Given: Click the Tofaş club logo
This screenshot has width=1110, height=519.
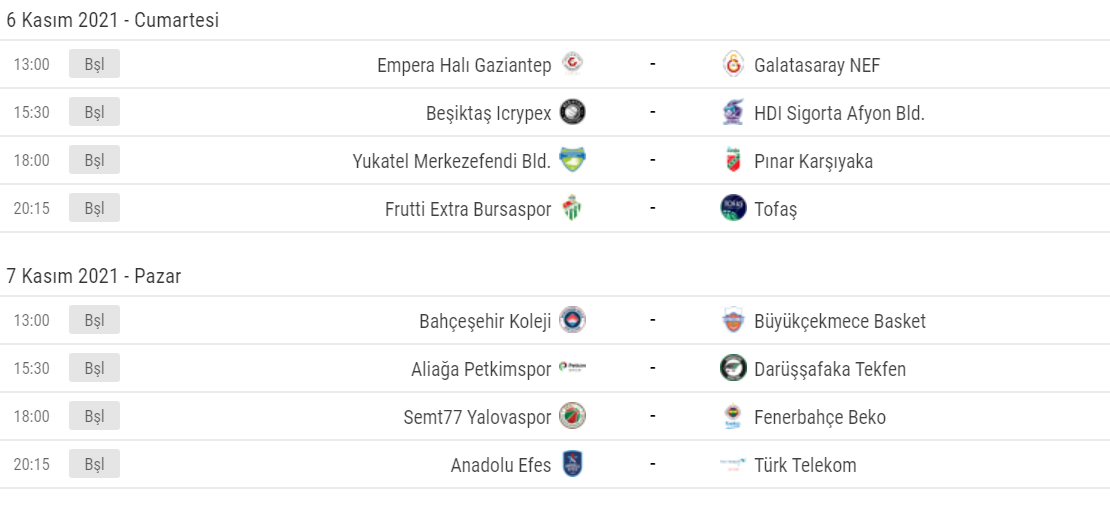Looking at the screenshot, I should (x=733, y=208).
